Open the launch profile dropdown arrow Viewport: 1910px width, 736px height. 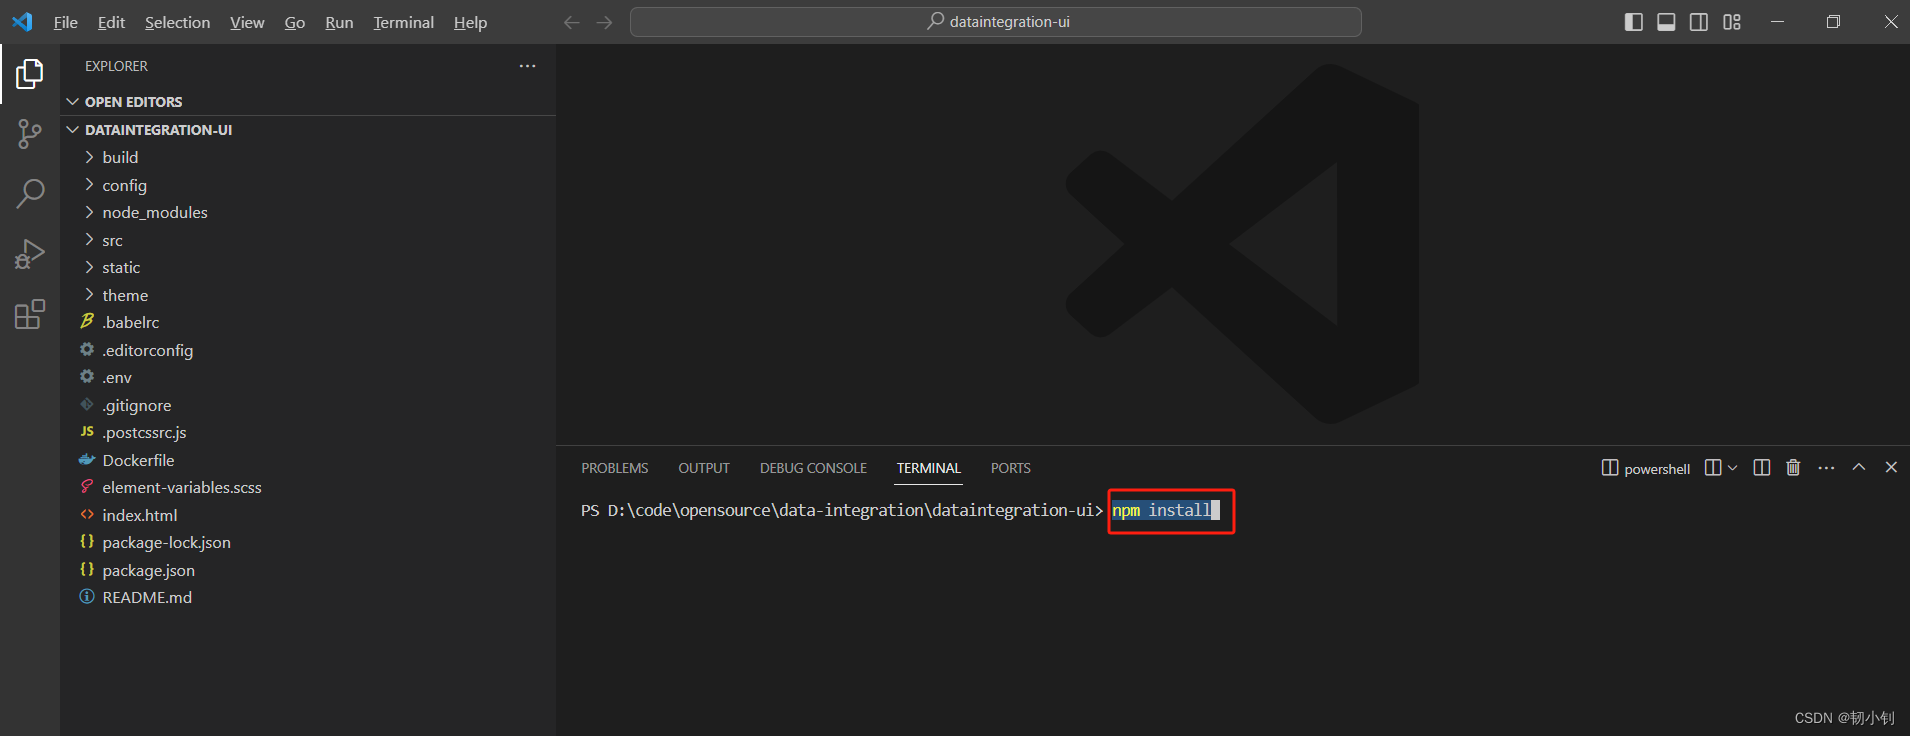(x=1732, y=468)
